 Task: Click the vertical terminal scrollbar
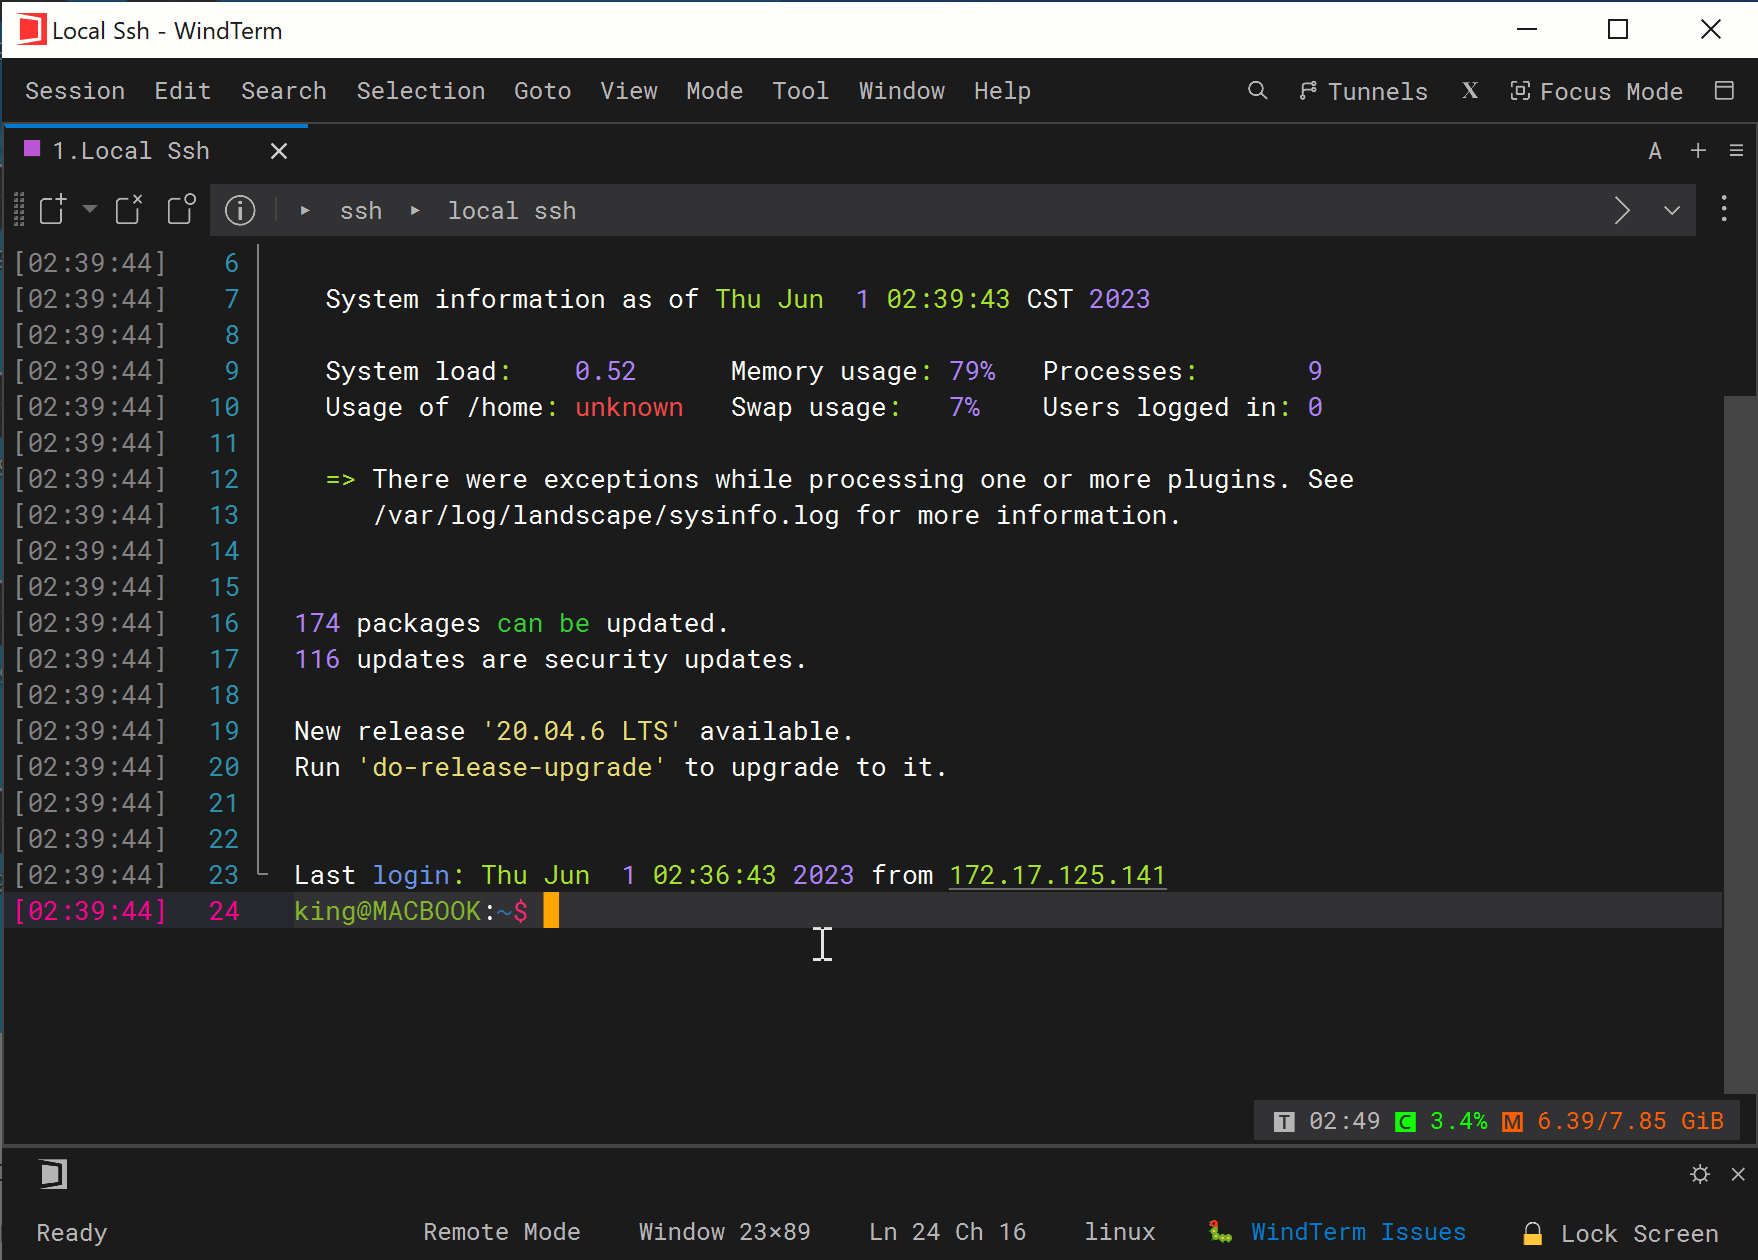click(1740, 744)
